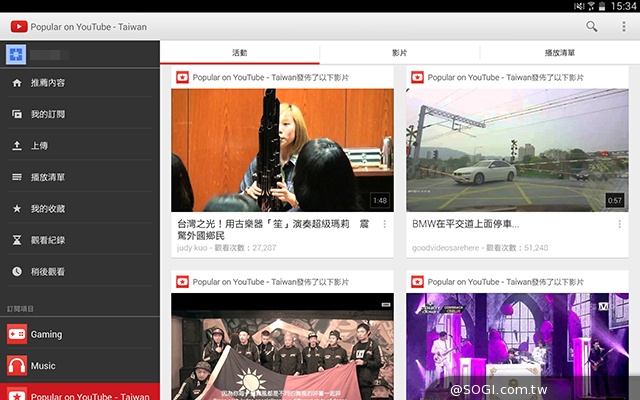Tap the search magnifier icon
640x400 pixels.
point(592,27)
